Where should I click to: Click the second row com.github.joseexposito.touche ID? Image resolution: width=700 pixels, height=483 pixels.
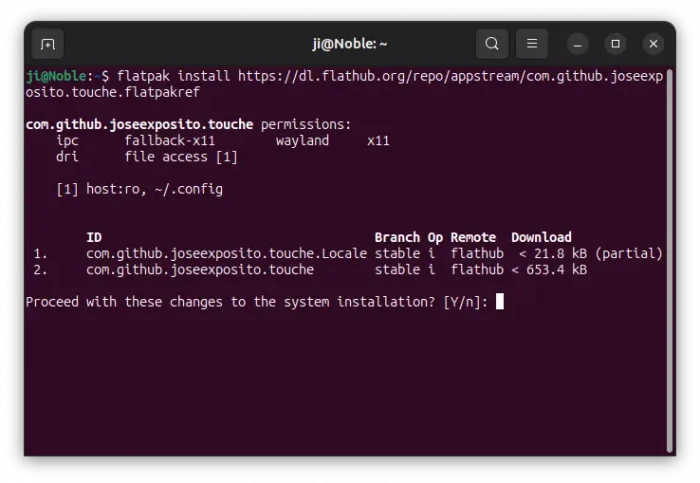pyautogui.click(x=199, y=269)
